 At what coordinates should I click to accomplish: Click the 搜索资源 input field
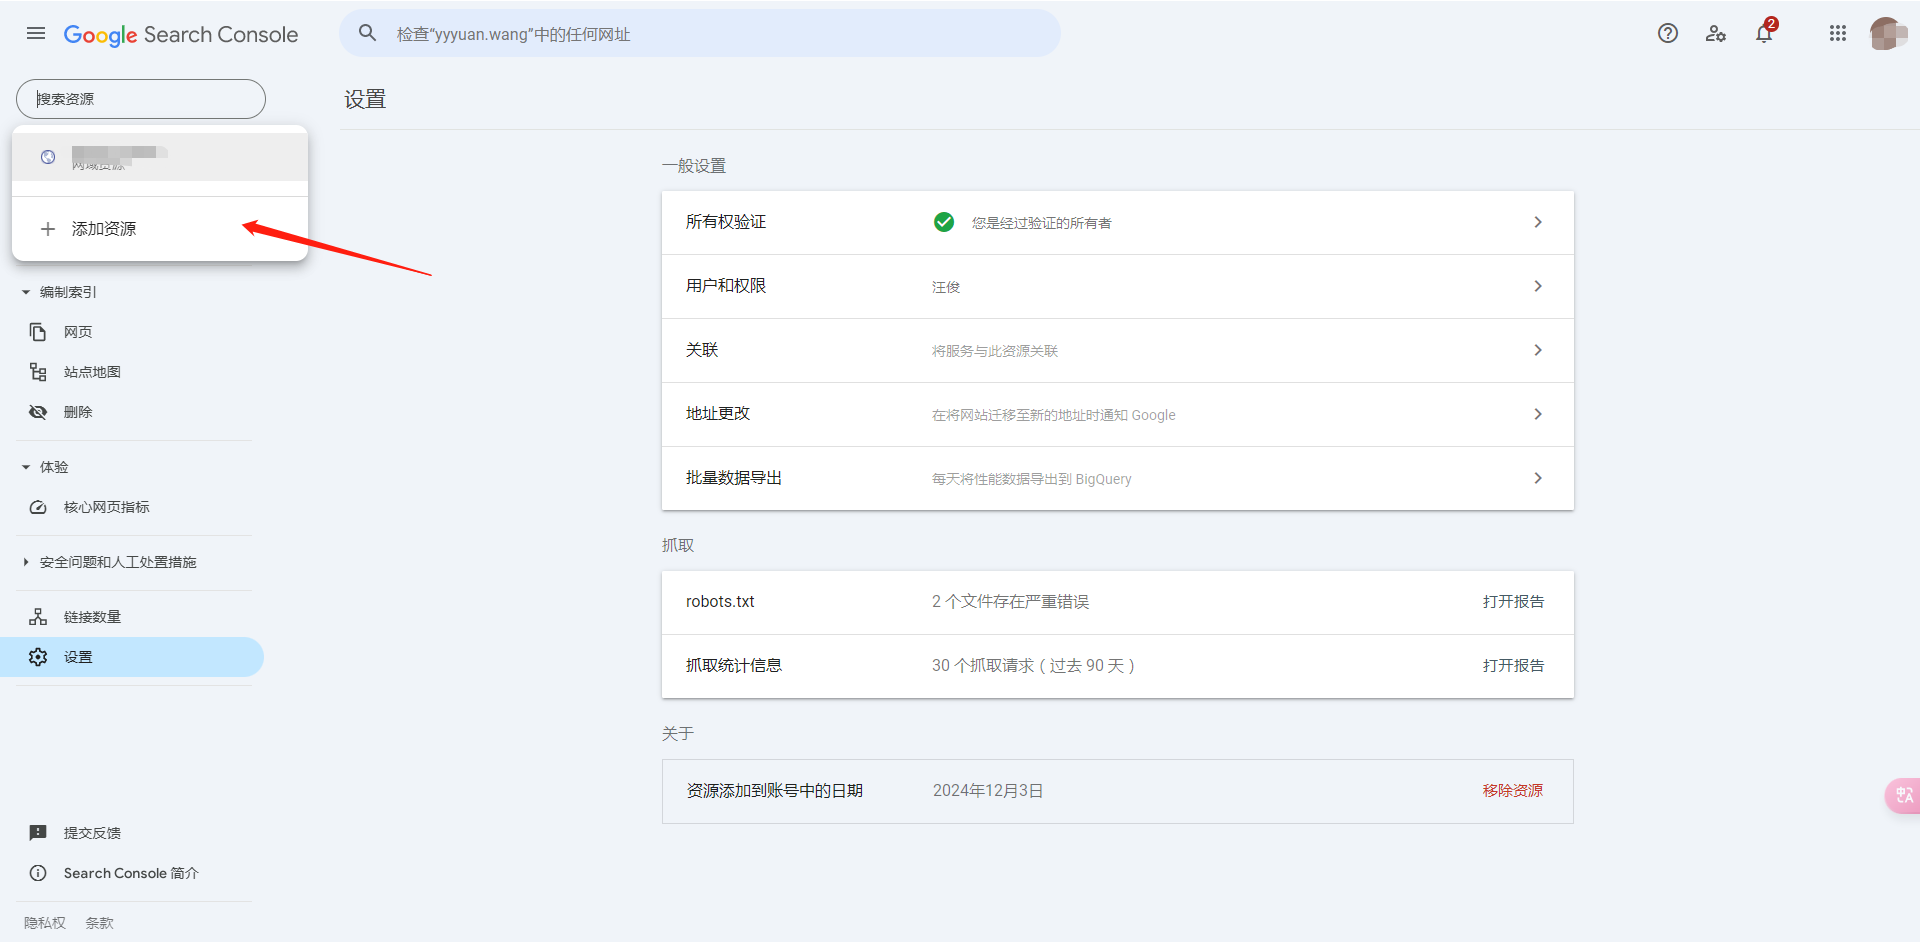[x=141, y=99]
